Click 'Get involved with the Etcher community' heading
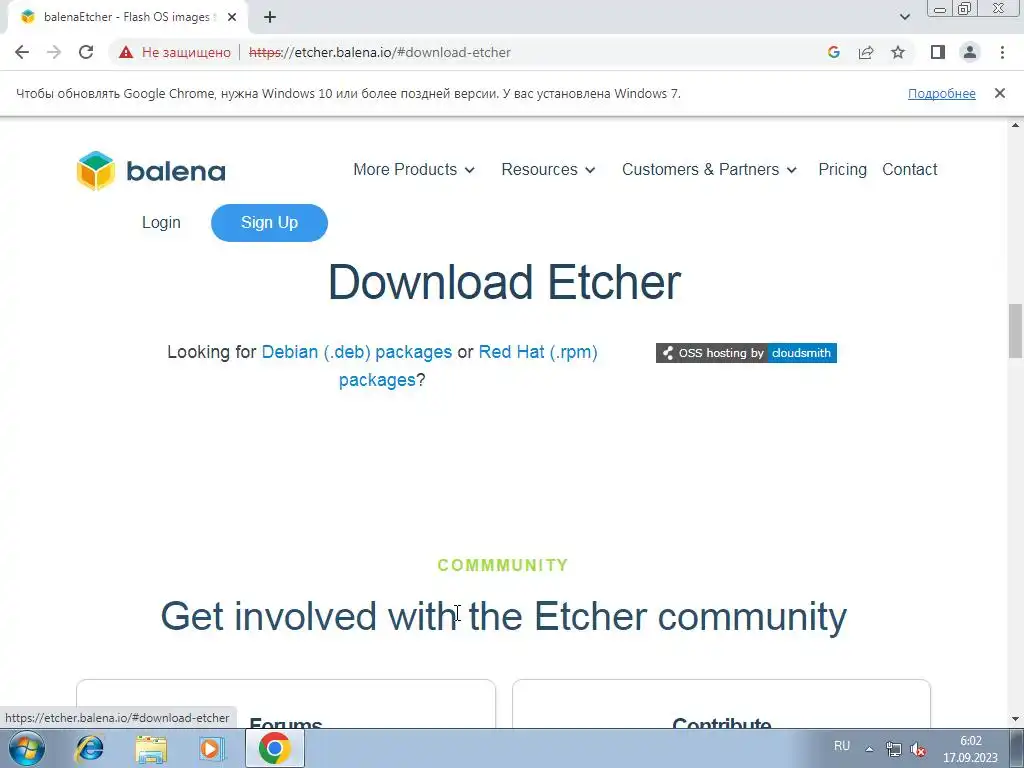Viewport: 1024px width, 768px height. (504, 616)
